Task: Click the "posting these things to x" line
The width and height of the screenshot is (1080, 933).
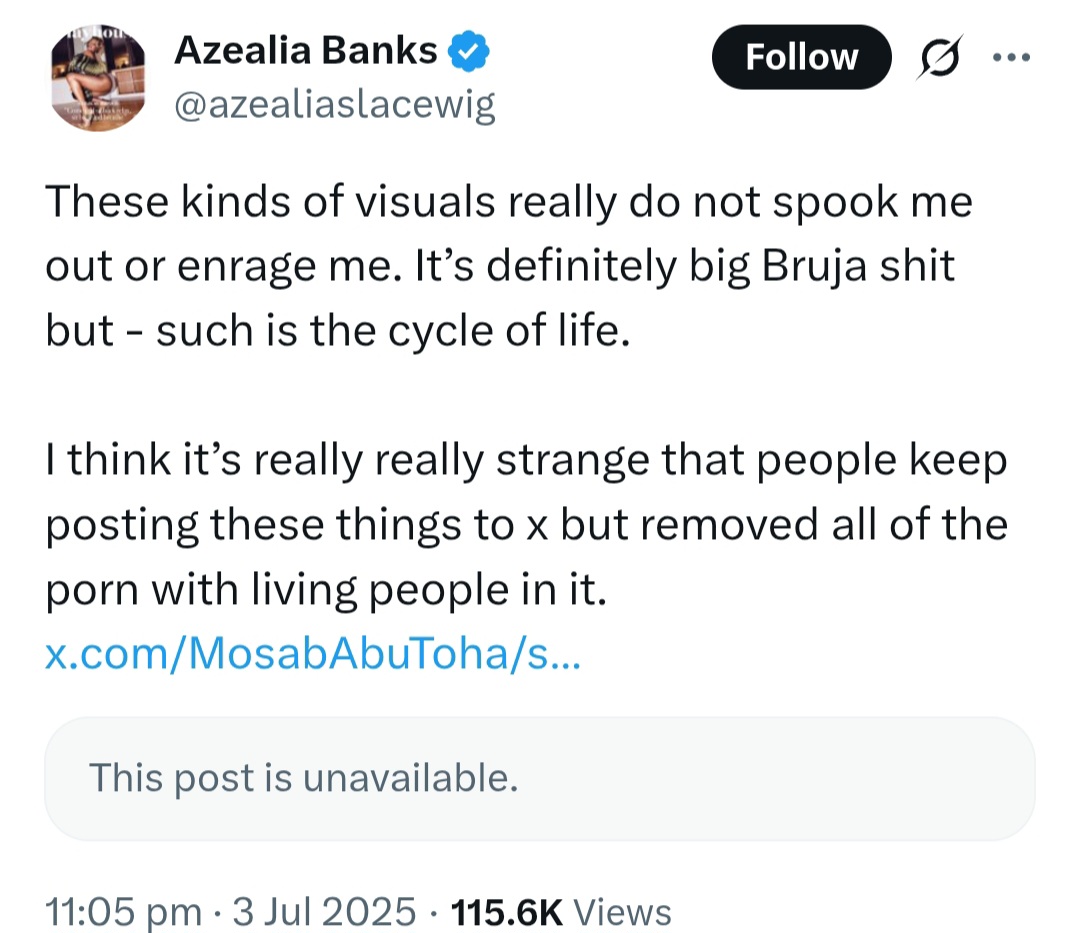Action: [526, 526]
